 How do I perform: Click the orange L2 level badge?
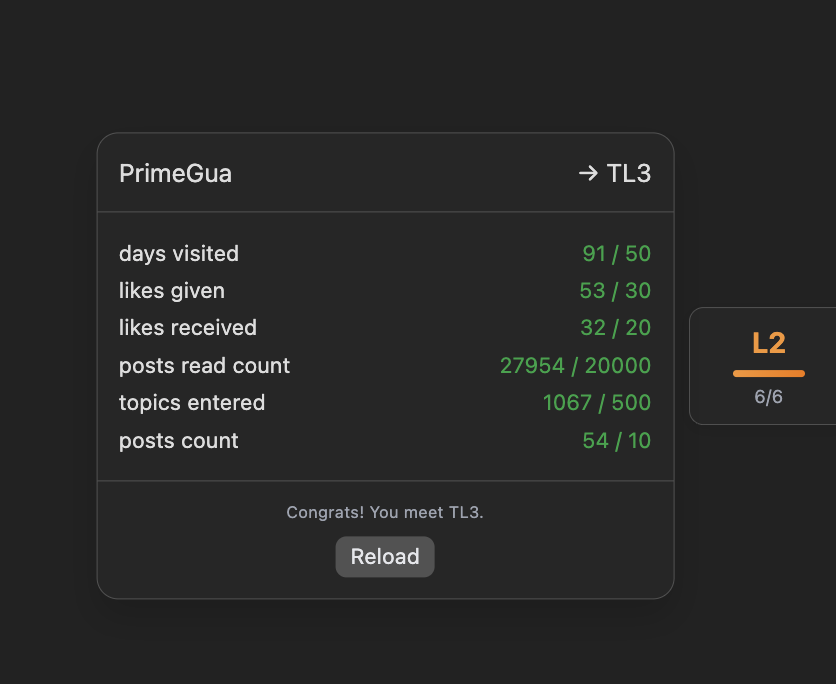click(768, 343)
